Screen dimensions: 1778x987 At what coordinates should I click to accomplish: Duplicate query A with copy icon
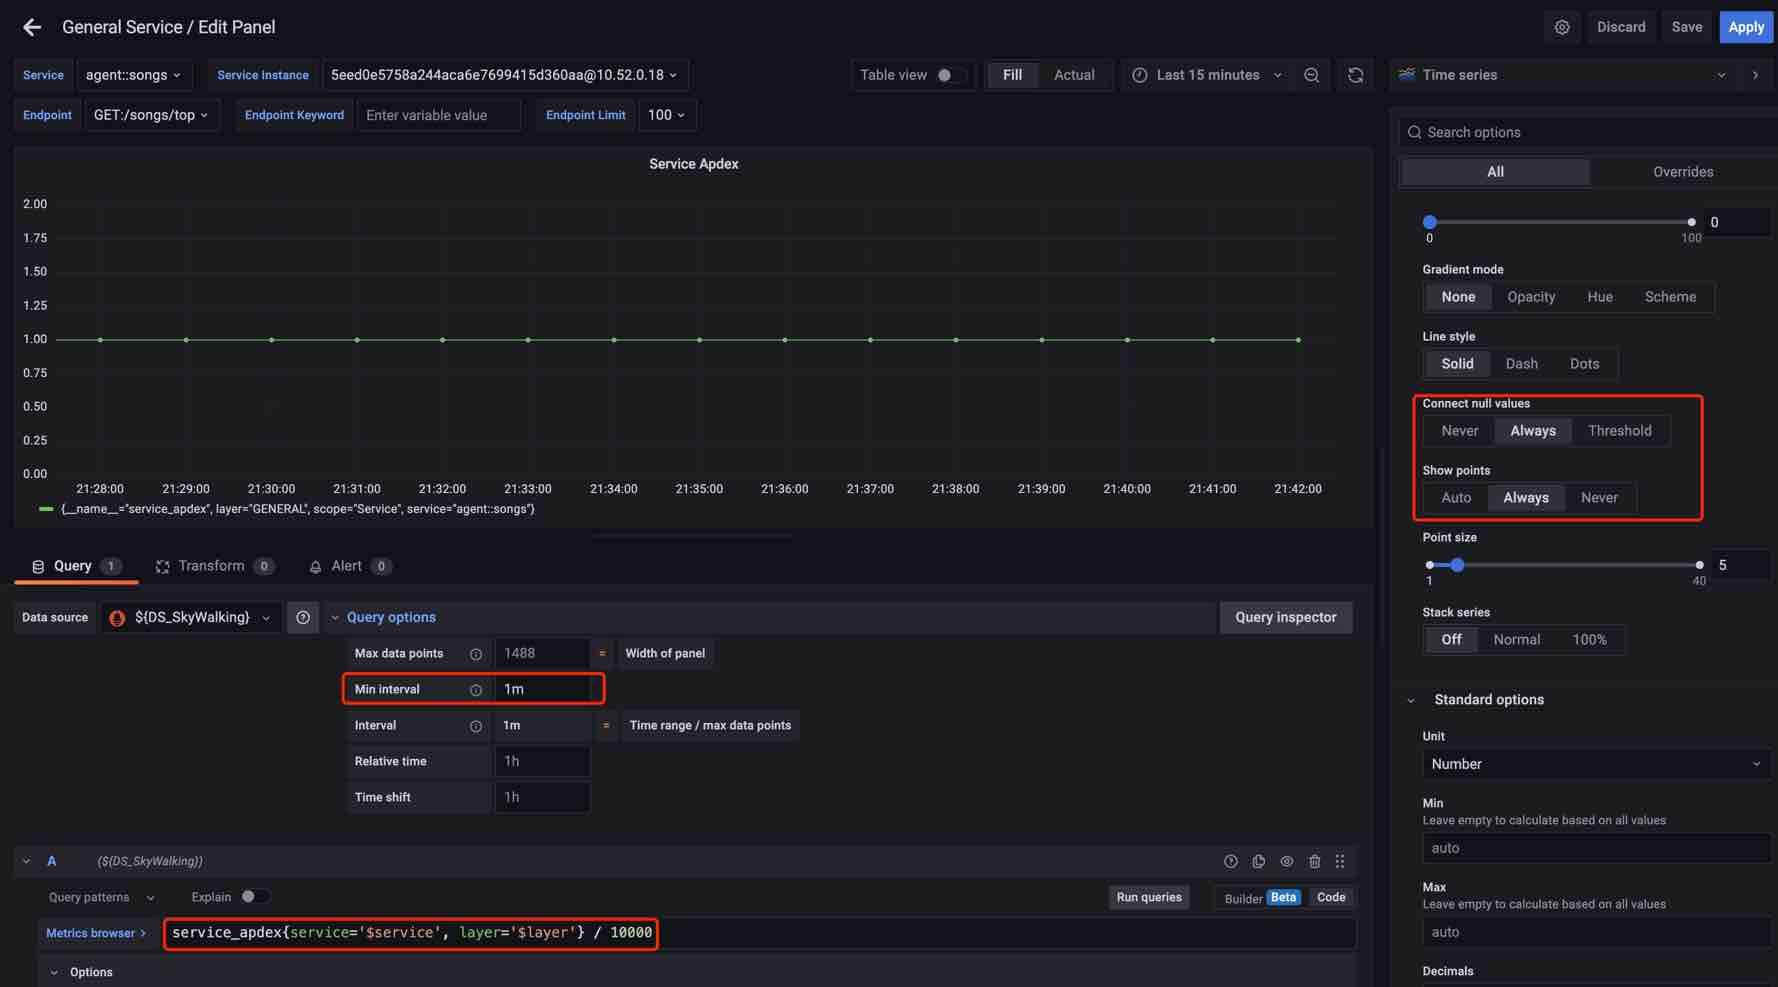pyautogui.click(x=1258, y=861)
